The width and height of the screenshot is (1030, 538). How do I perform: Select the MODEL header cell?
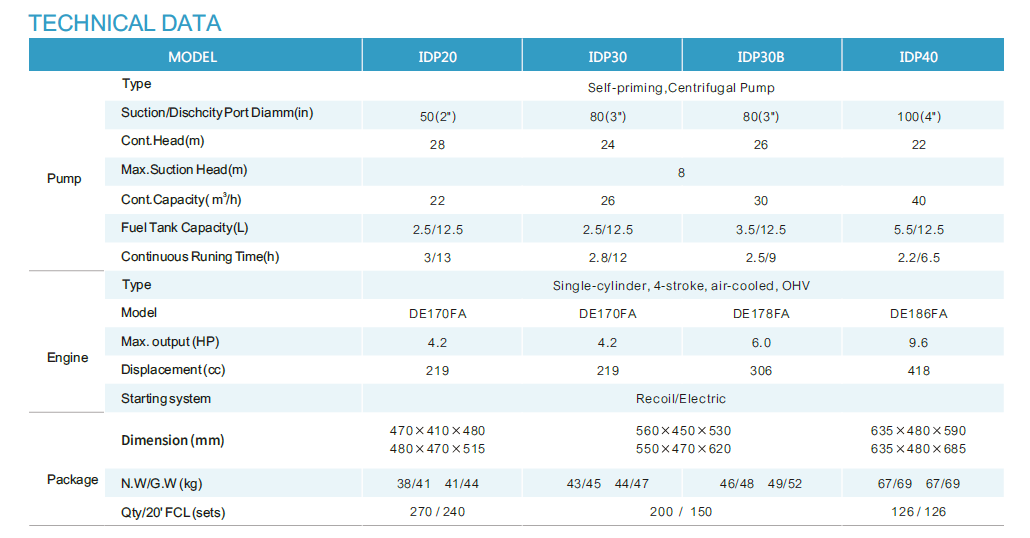coord(192,57)
